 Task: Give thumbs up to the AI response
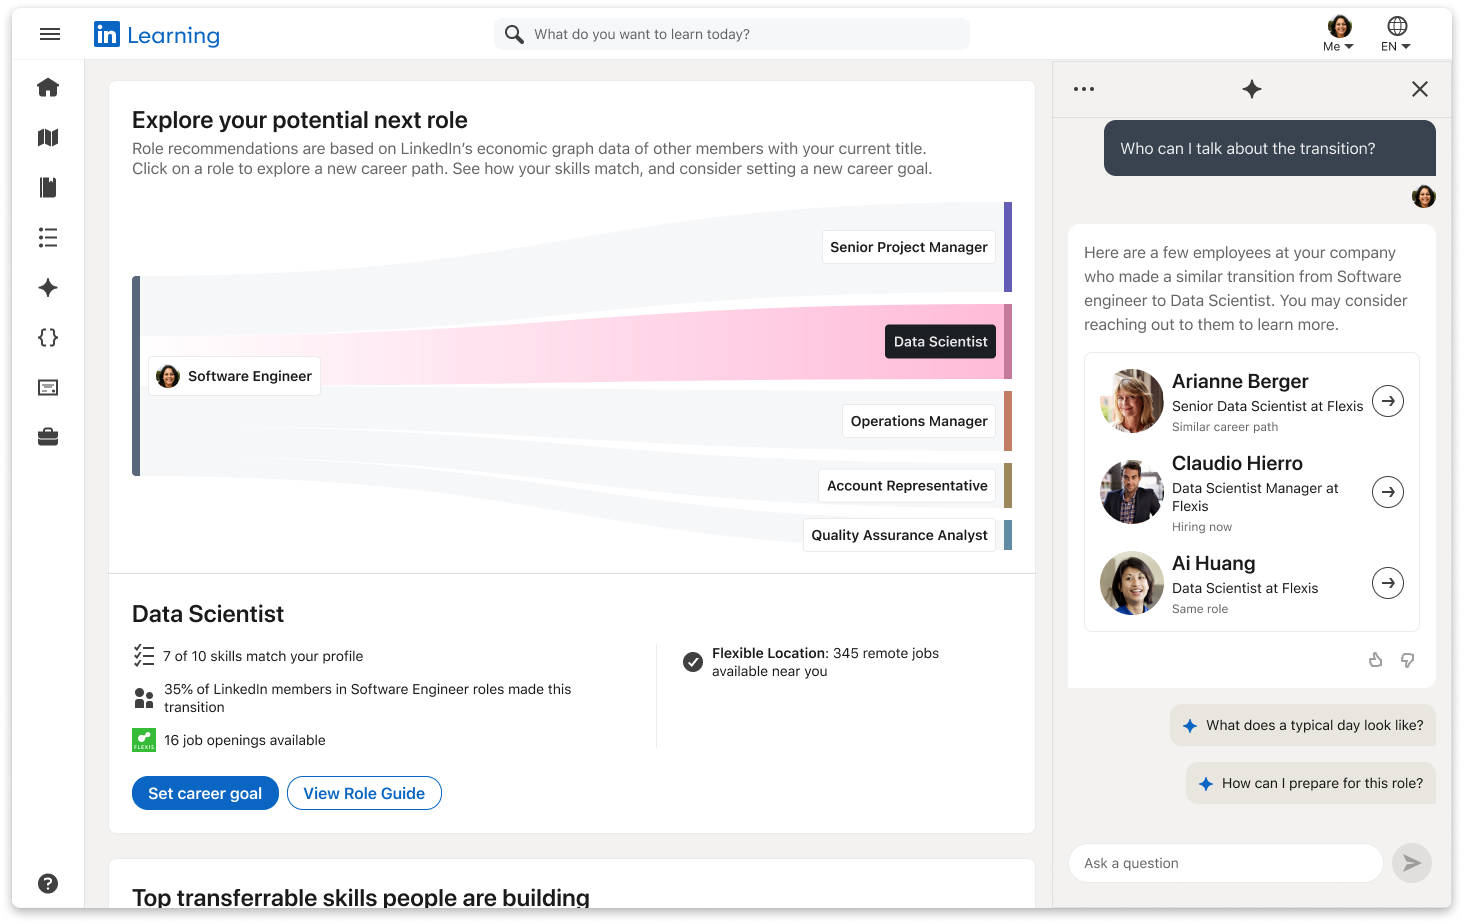tap(1376, 660)
